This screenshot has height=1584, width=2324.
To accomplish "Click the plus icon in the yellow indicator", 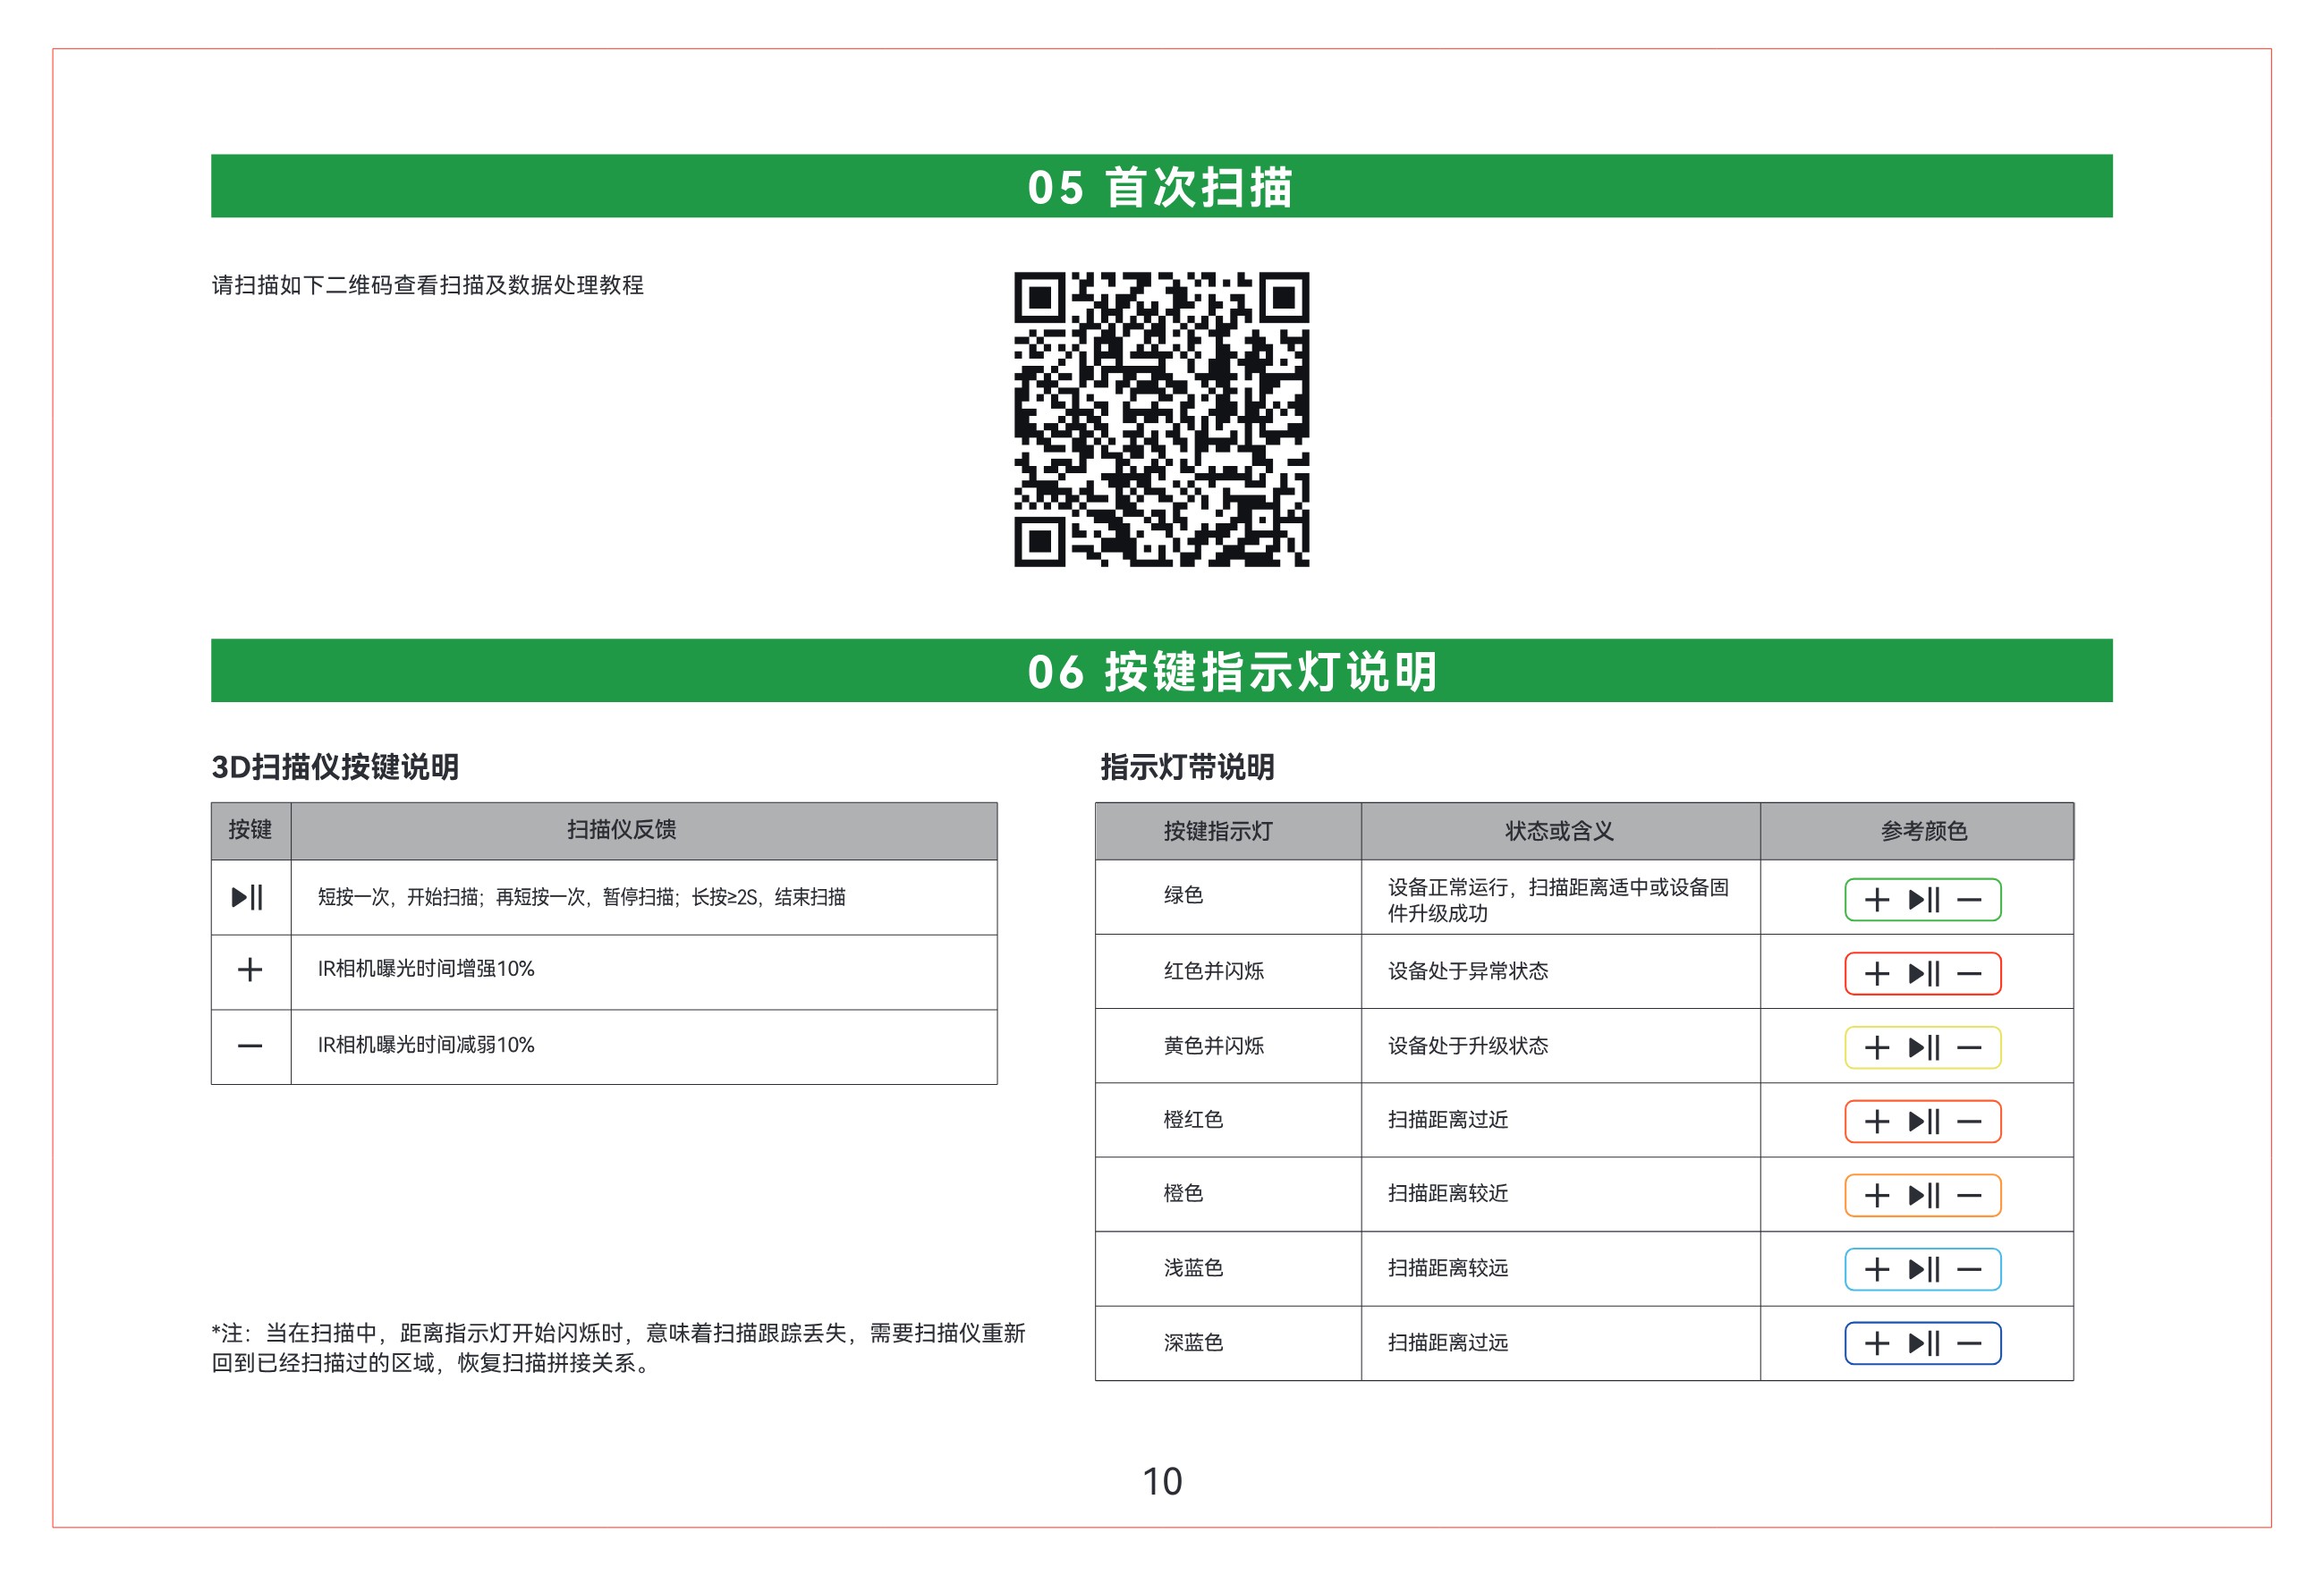I will coord(1877,1048).
